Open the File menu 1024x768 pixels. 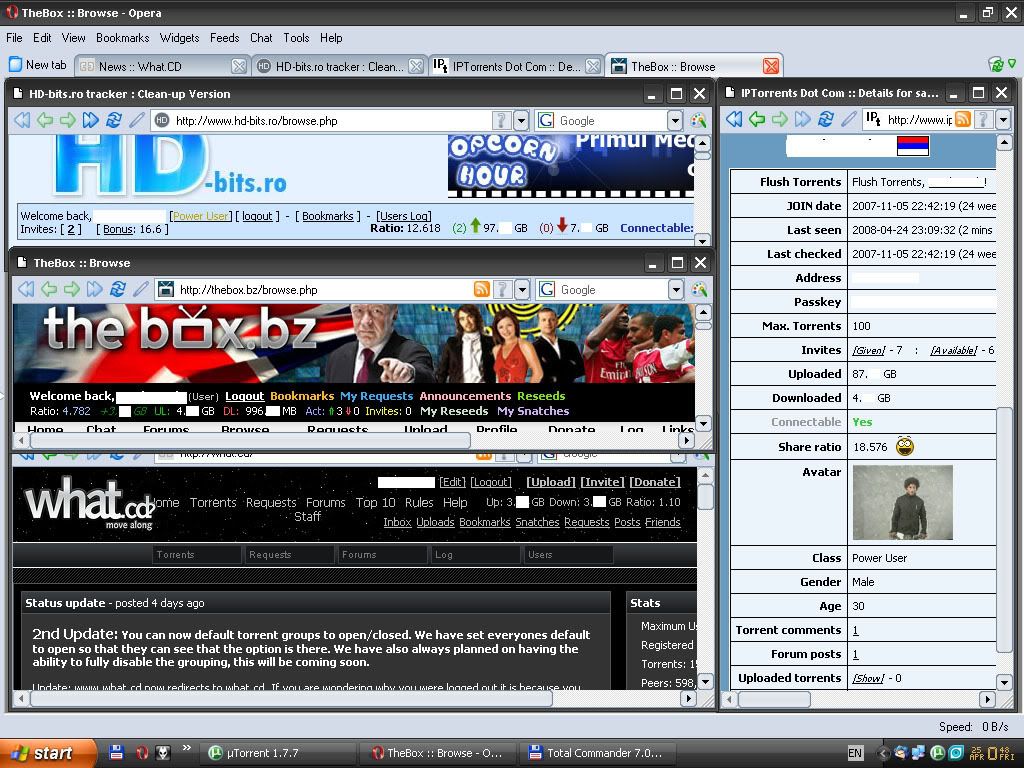coord(14,38)
